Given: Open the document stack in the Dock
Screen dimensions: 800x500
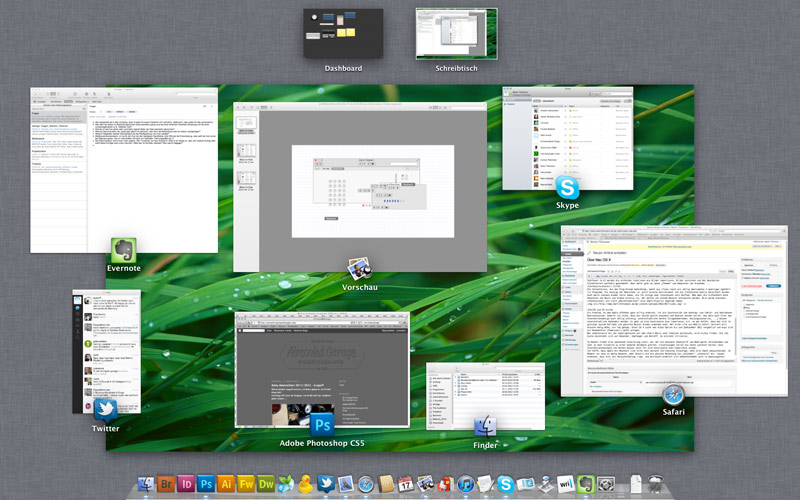Looking at the screenshot, I should click(x=636, y=484).
